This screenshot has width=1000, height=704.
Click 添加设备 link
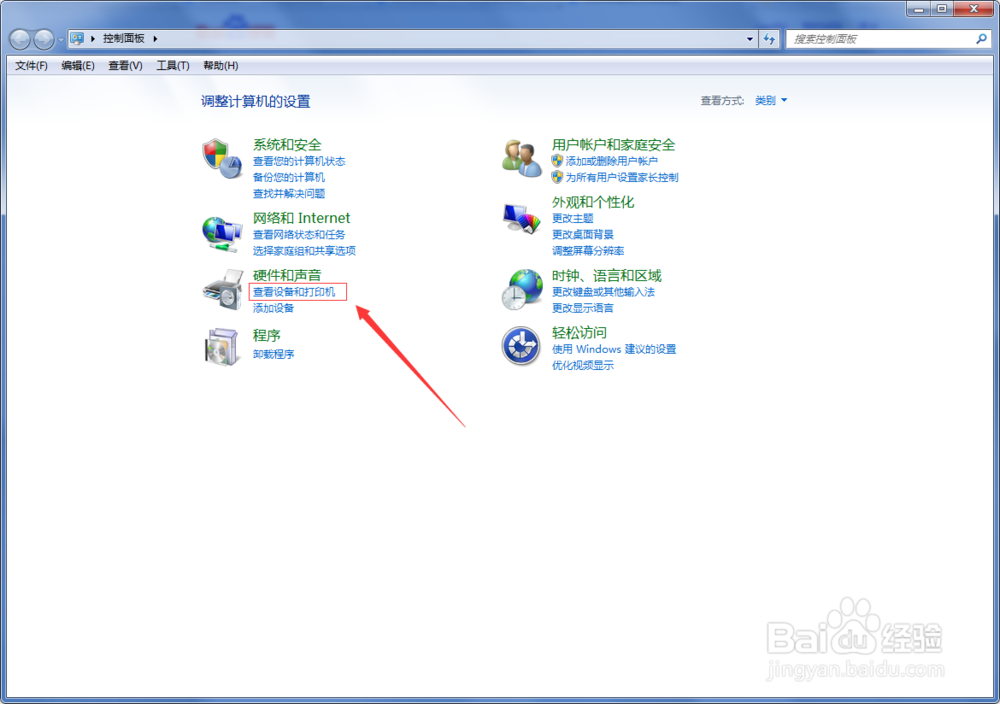point(274,308)
